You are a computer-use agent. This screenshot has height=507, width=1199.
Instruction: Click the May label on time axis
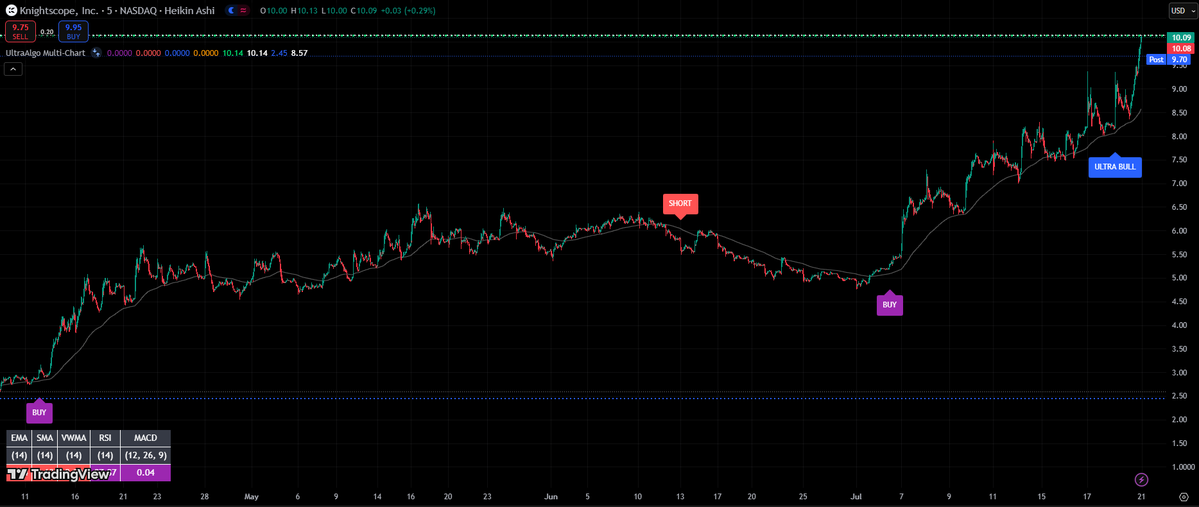tap(252, 496)
